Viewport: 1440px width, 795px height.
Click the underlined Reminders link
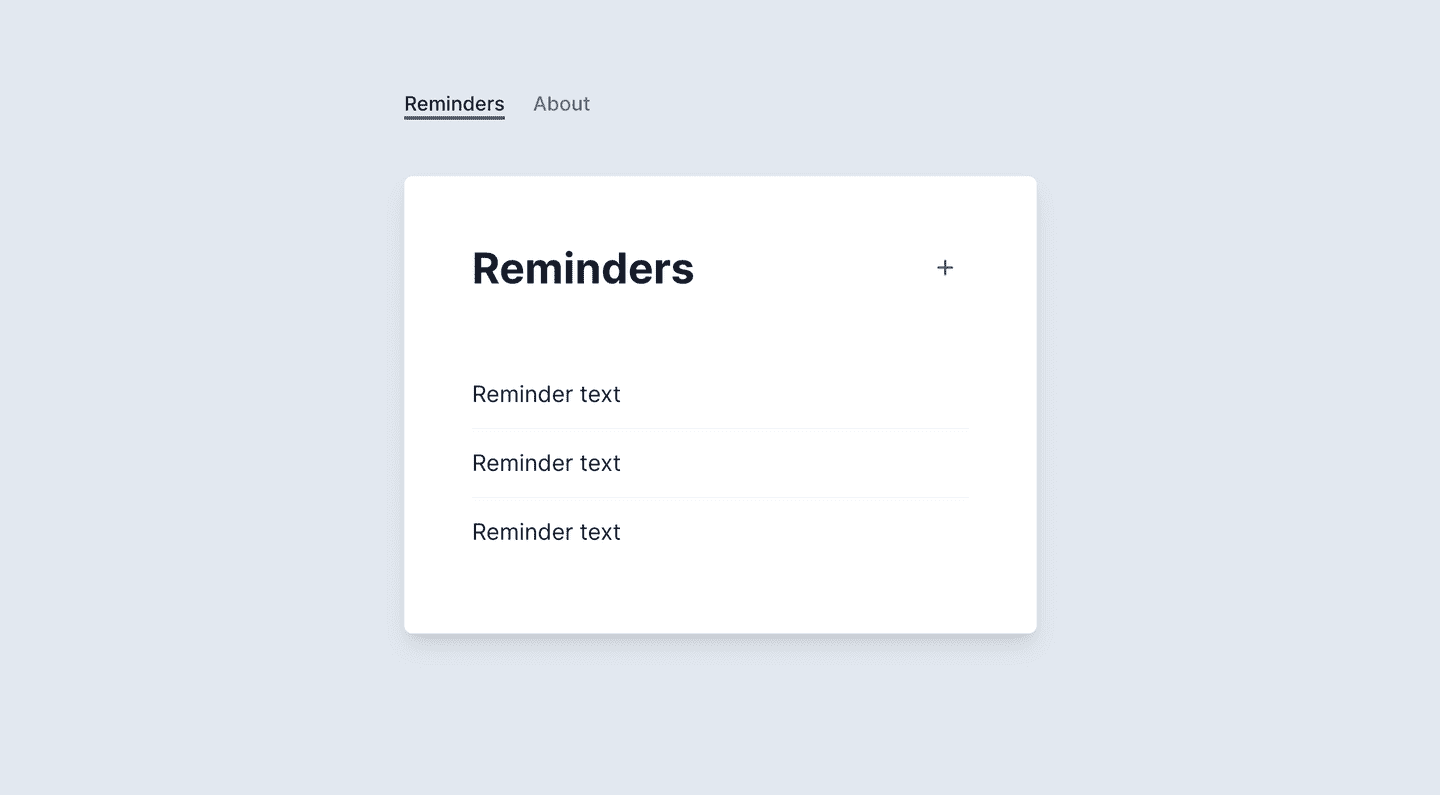tap(453, 103)
